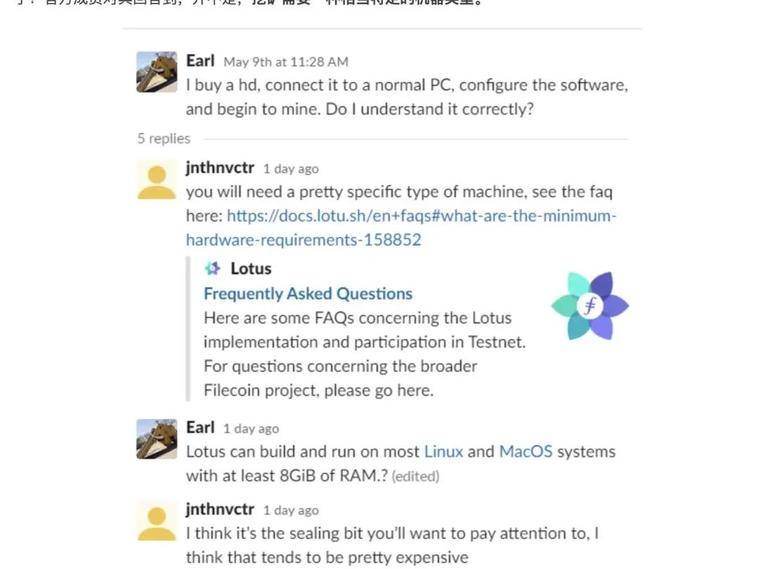Open the 'Frequently Asked Questions' preview title
760x569 pixels.
pos(308,294)
